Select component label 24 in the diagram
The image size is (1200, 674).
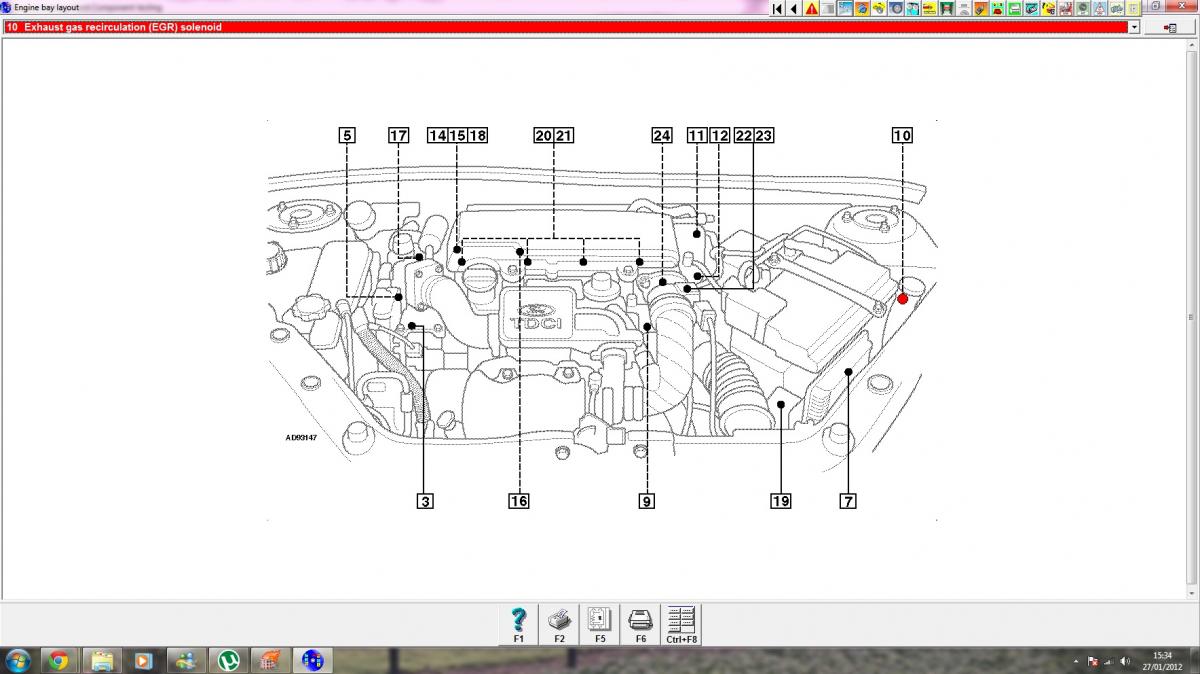point(661,135)
